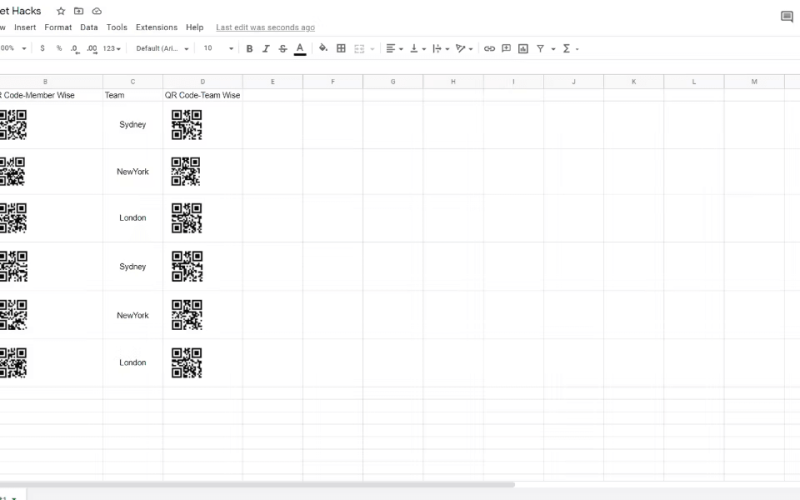Select column C header

[x=133, y=82]
